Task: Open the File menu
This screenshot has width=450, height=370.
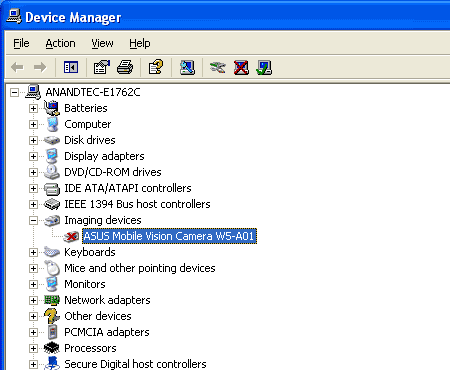Action: 21,43
